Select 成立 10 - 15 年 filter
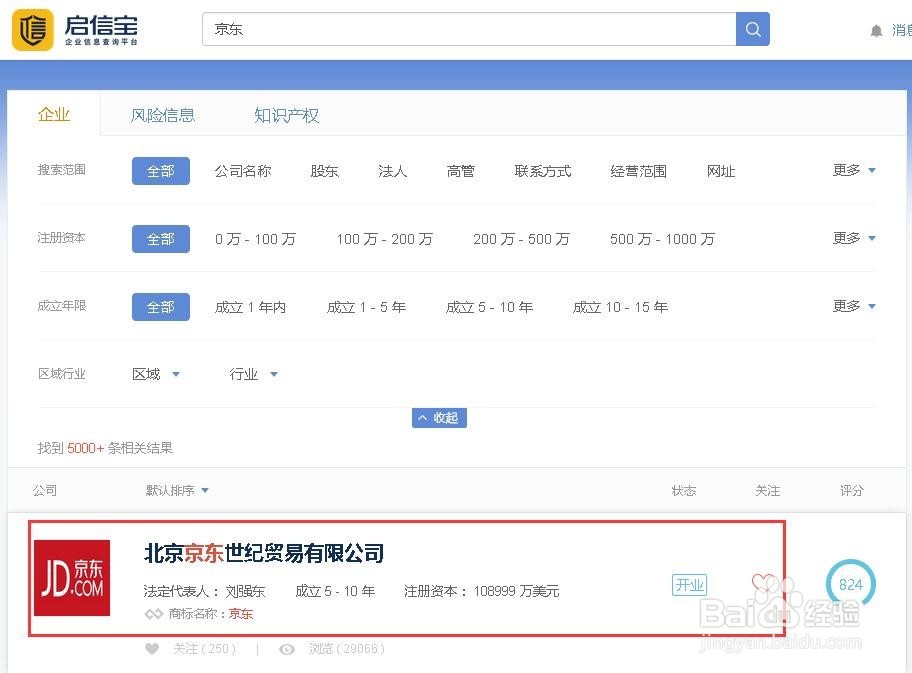Screen dimensions: 912x673 [x=620, y=307]
